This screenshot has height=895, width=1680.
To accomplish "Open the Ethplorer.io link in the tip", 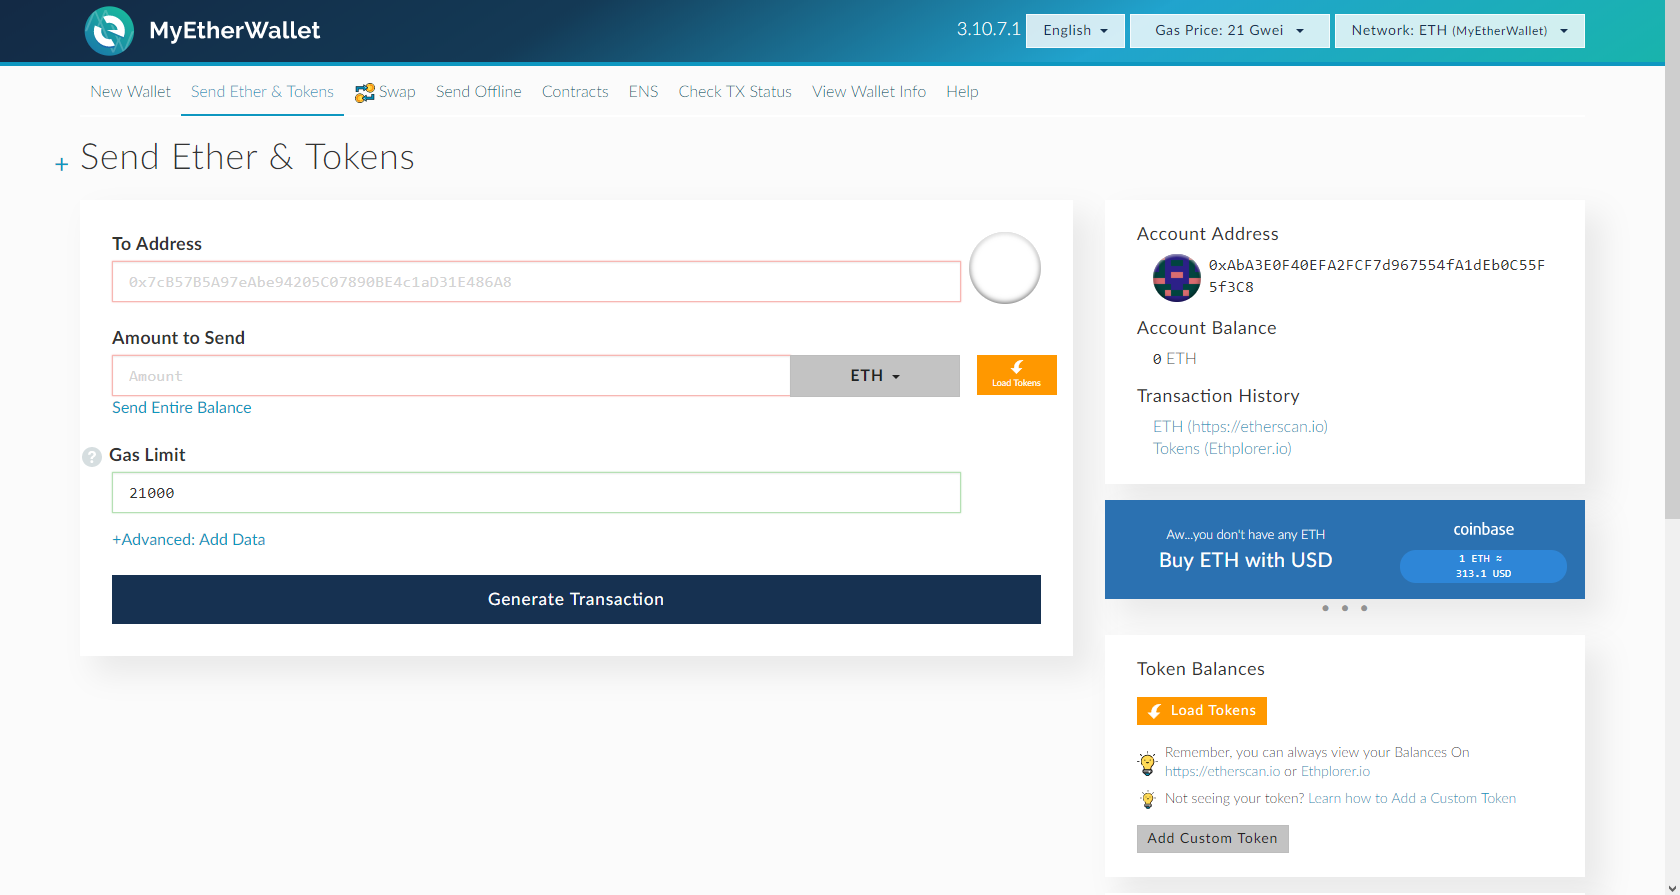I will 1335,771.
